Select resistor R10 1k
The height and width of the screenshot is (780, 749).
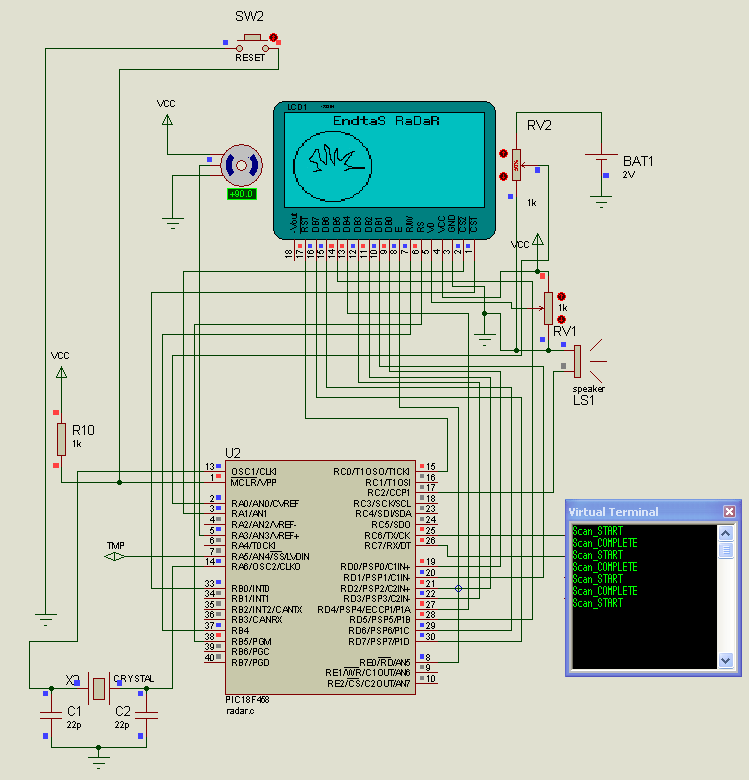click(61, 439)
